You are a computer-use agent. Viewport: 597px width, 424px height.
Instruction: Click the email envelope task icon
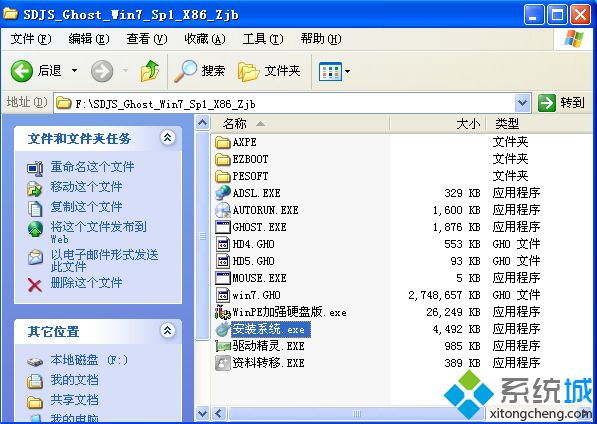coord(35,257)
